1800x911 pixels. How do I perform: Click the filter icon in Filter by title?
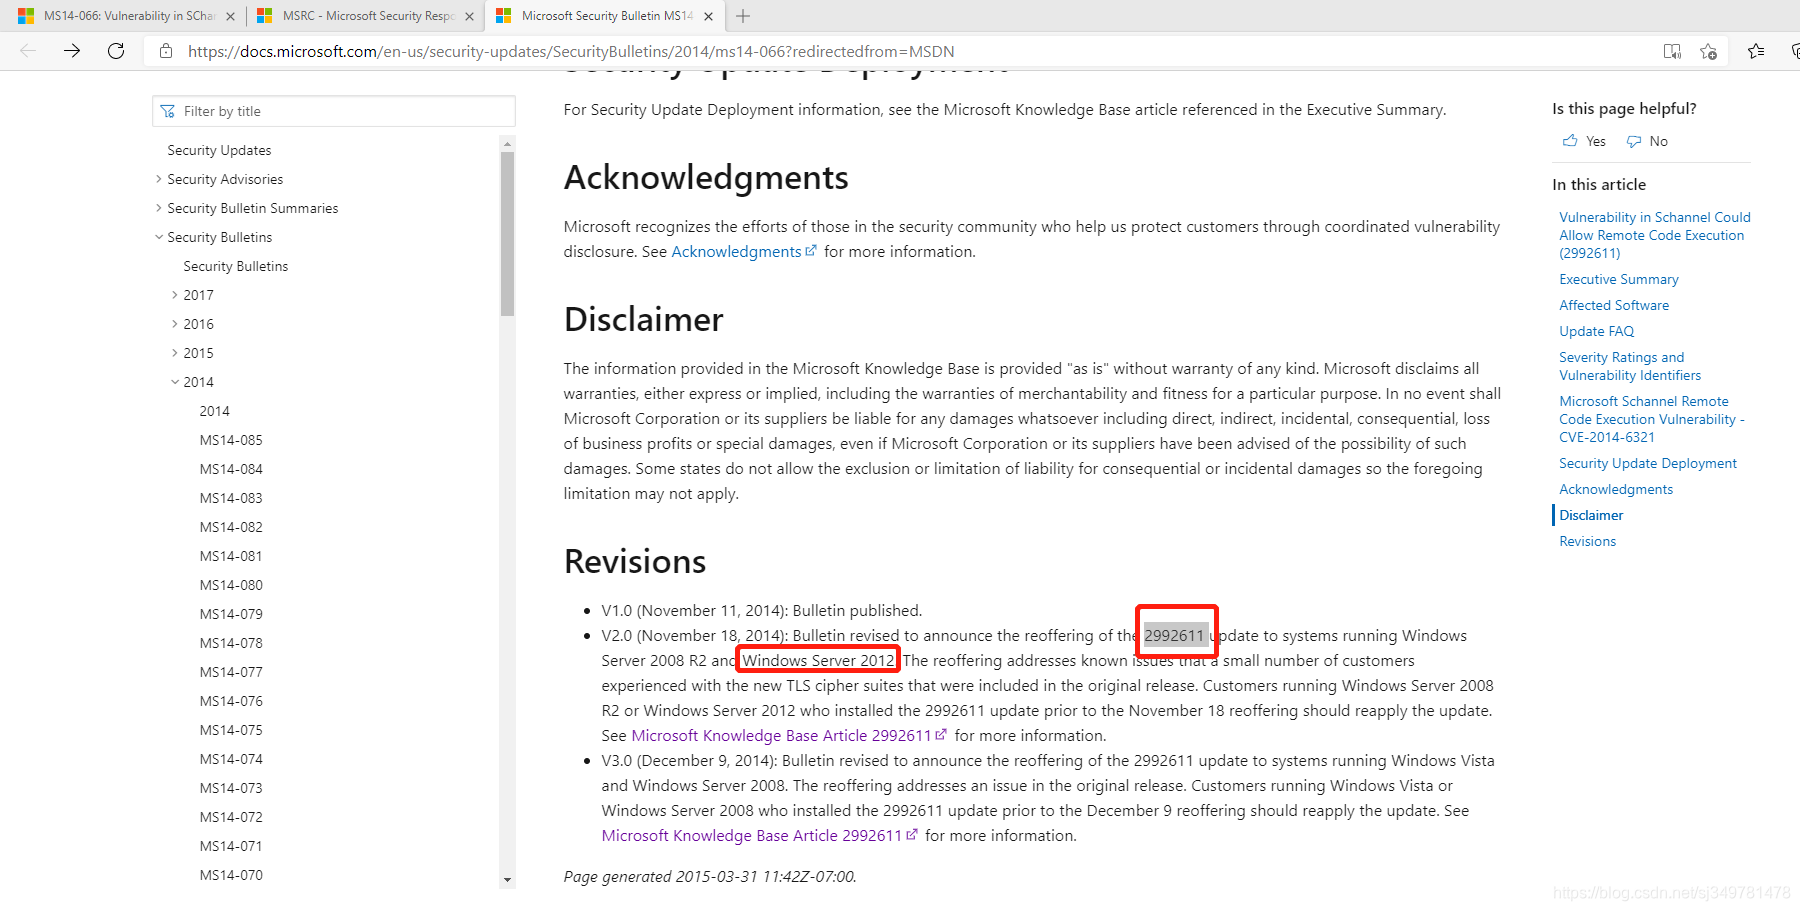[x=168, y=111]
